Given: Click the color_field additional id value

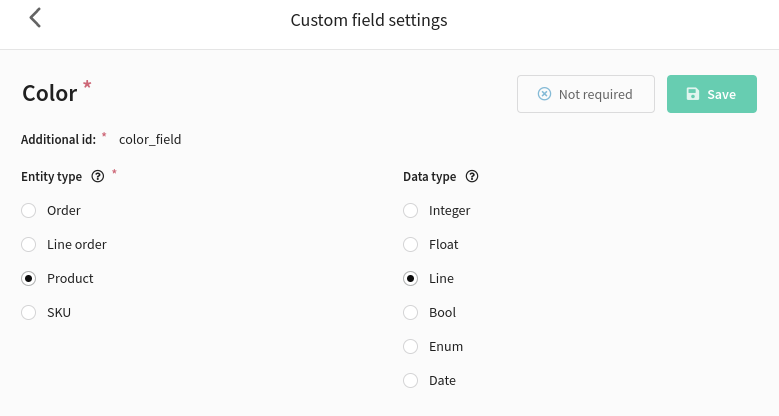Looking at the screenshot, I should (x=150, y=140).
